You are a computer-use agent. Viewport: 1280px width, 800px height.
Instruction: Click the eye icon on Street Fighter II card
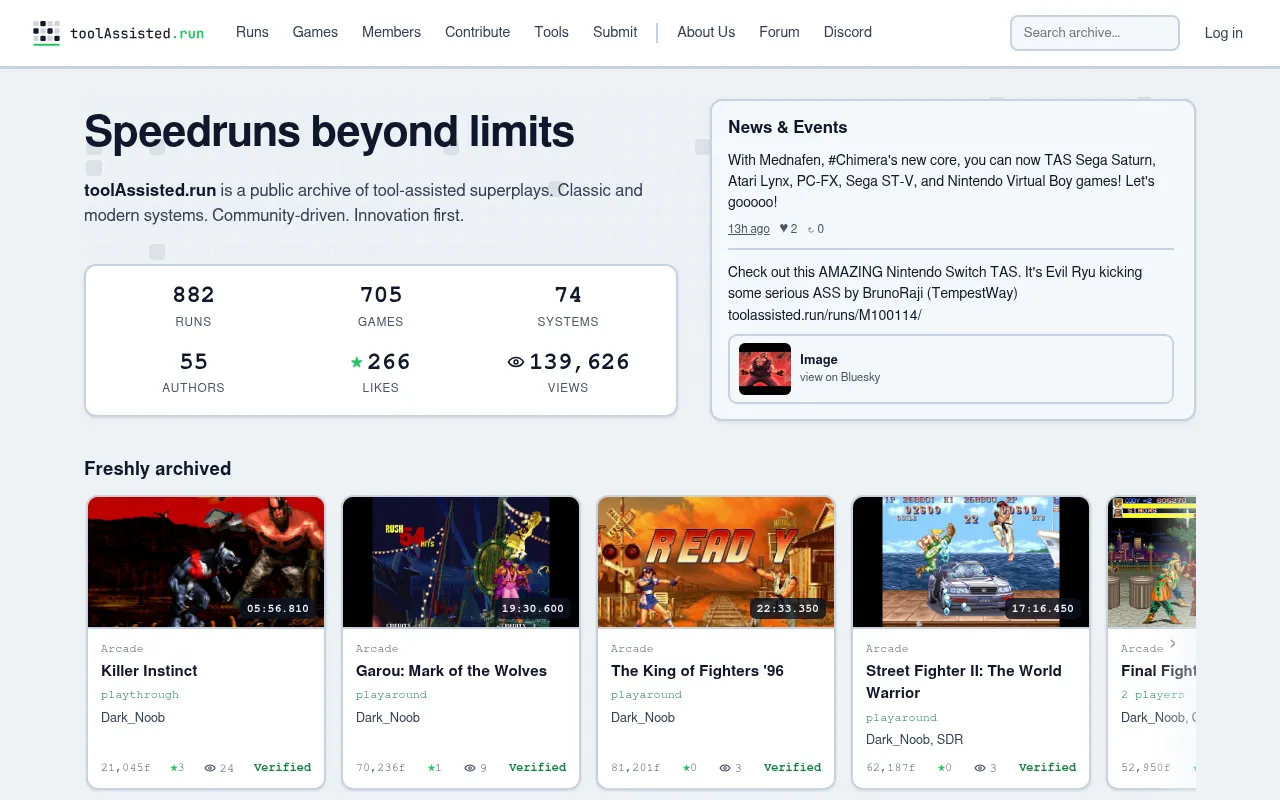[x=980, y=768]
